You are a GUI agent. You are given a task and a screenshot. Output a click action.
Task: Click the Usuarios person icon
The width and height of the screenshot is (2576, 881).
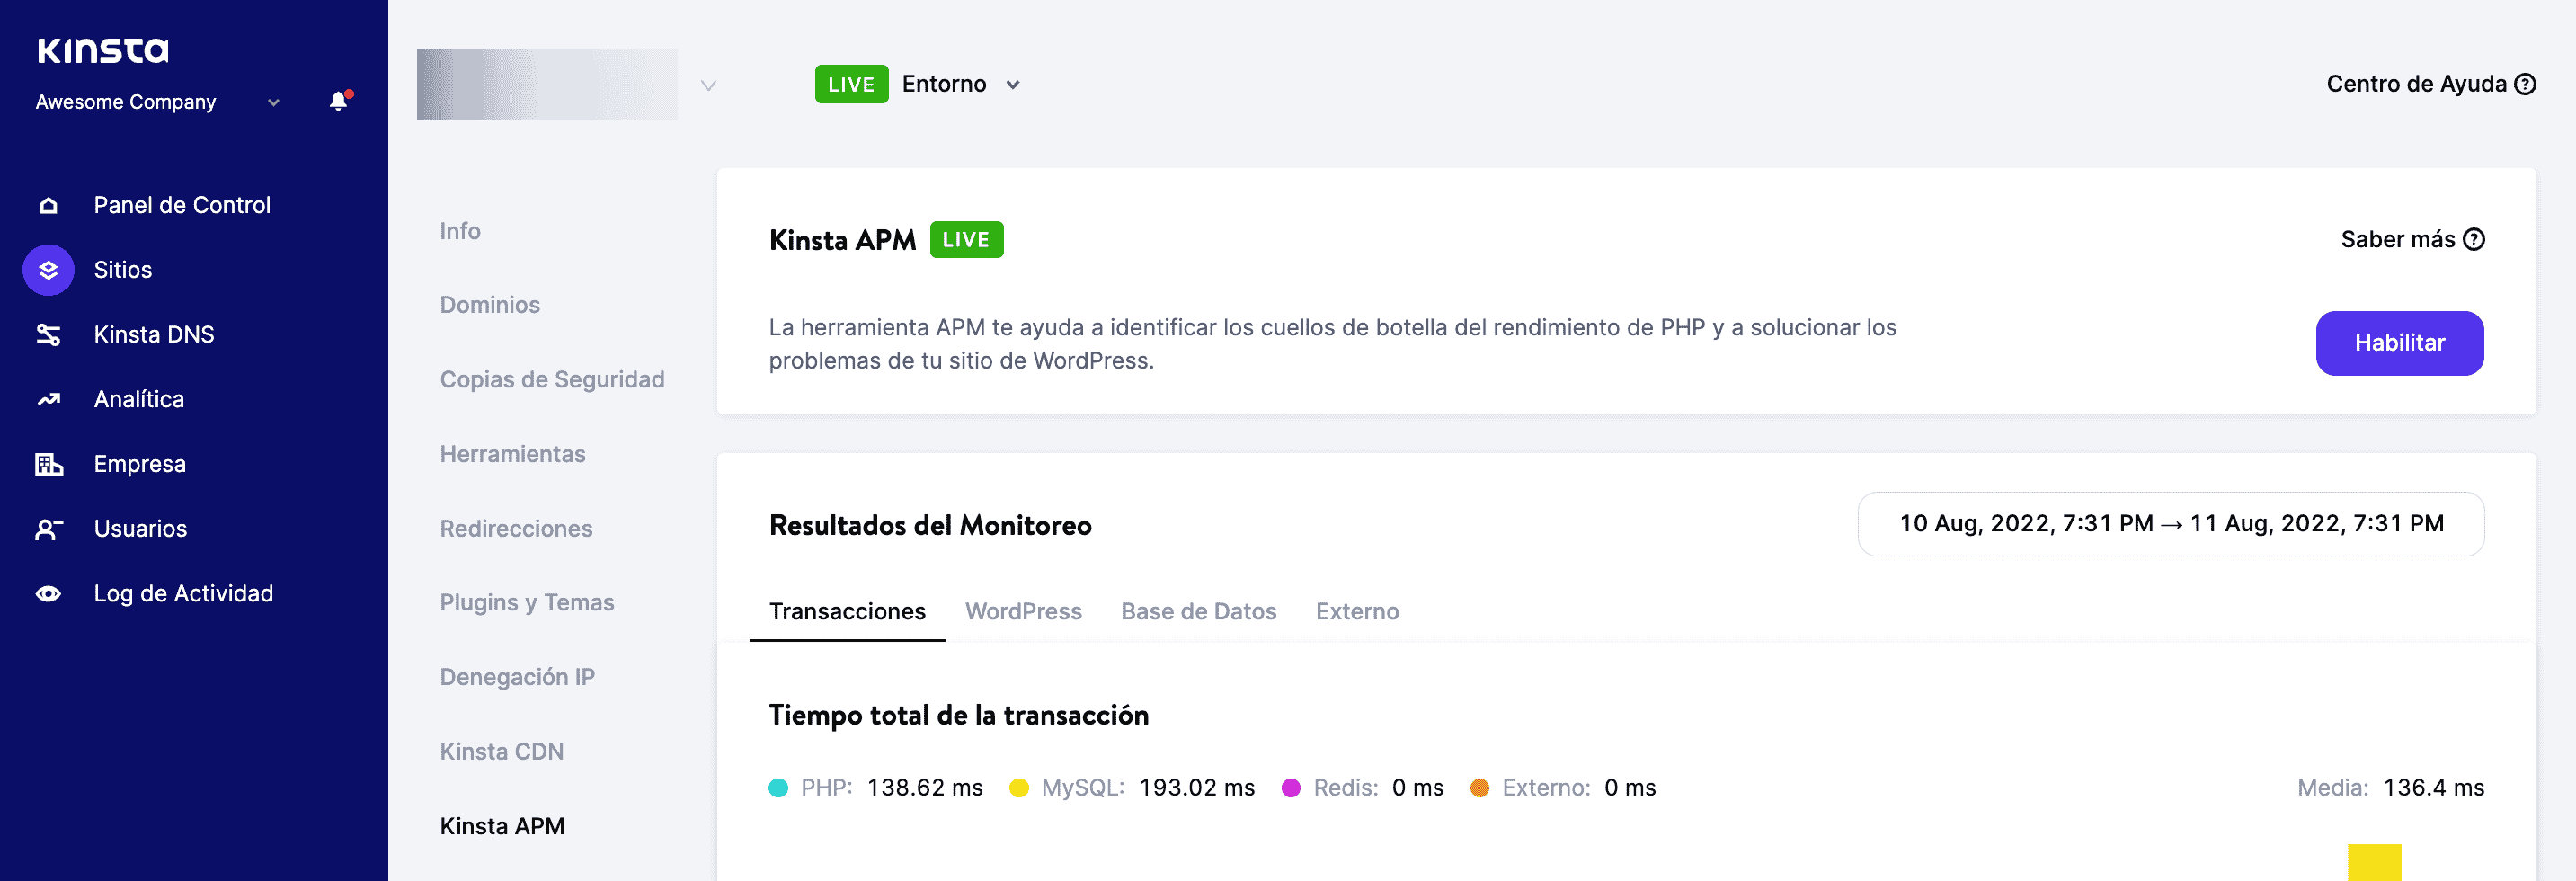[48, 529]
